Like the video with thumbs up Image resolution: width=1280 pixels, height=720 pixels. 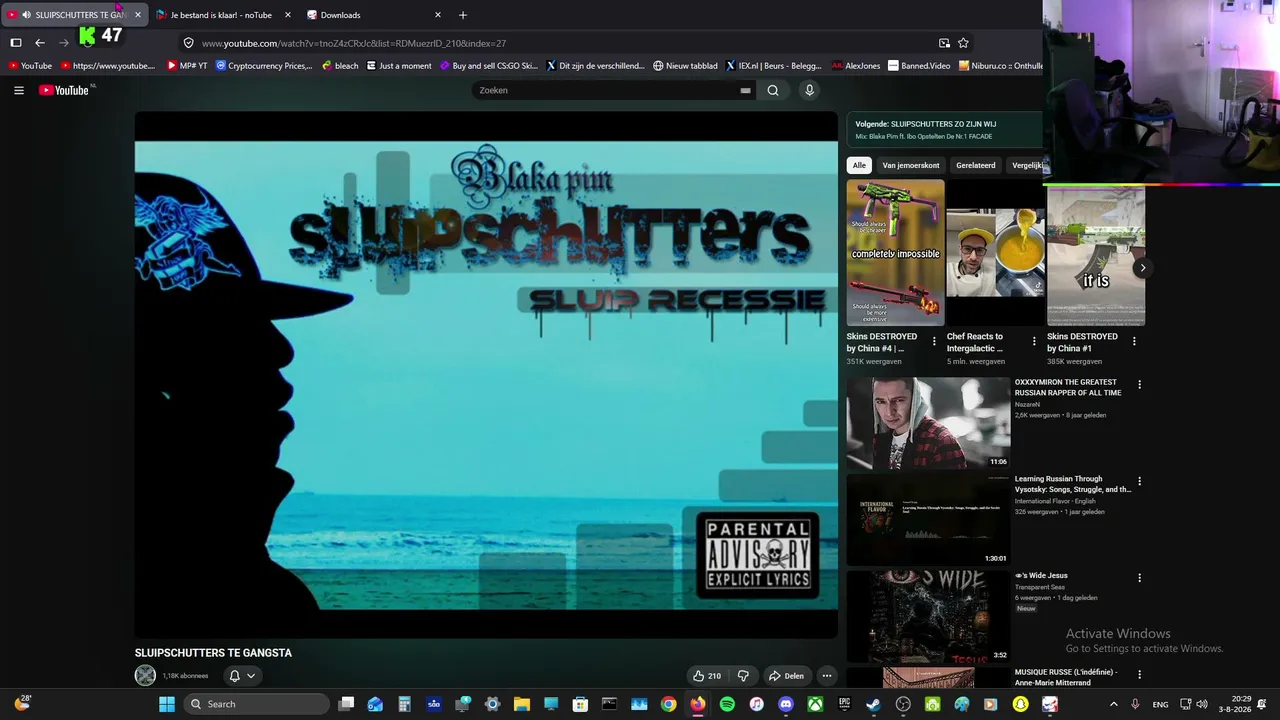pos(706,676)
